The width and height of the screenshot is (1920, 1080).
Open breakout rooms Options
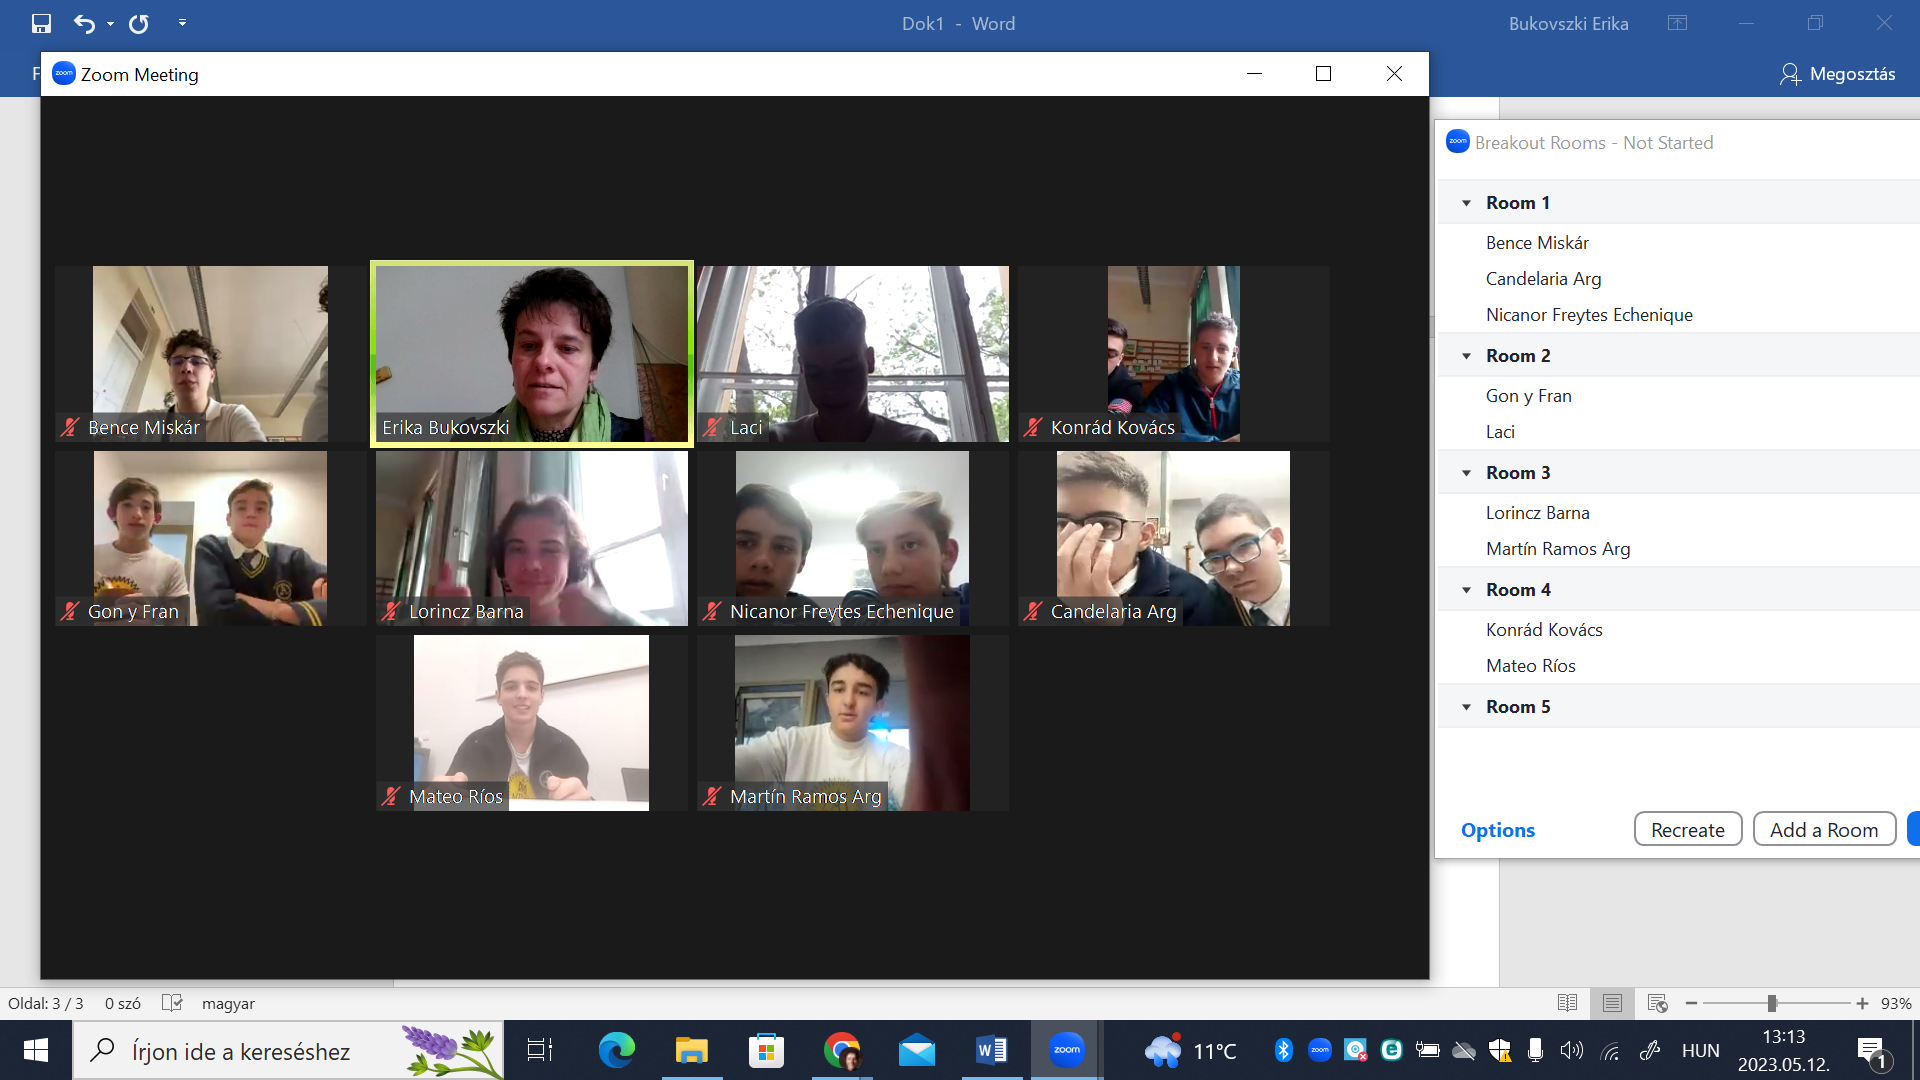point(1497,830)
